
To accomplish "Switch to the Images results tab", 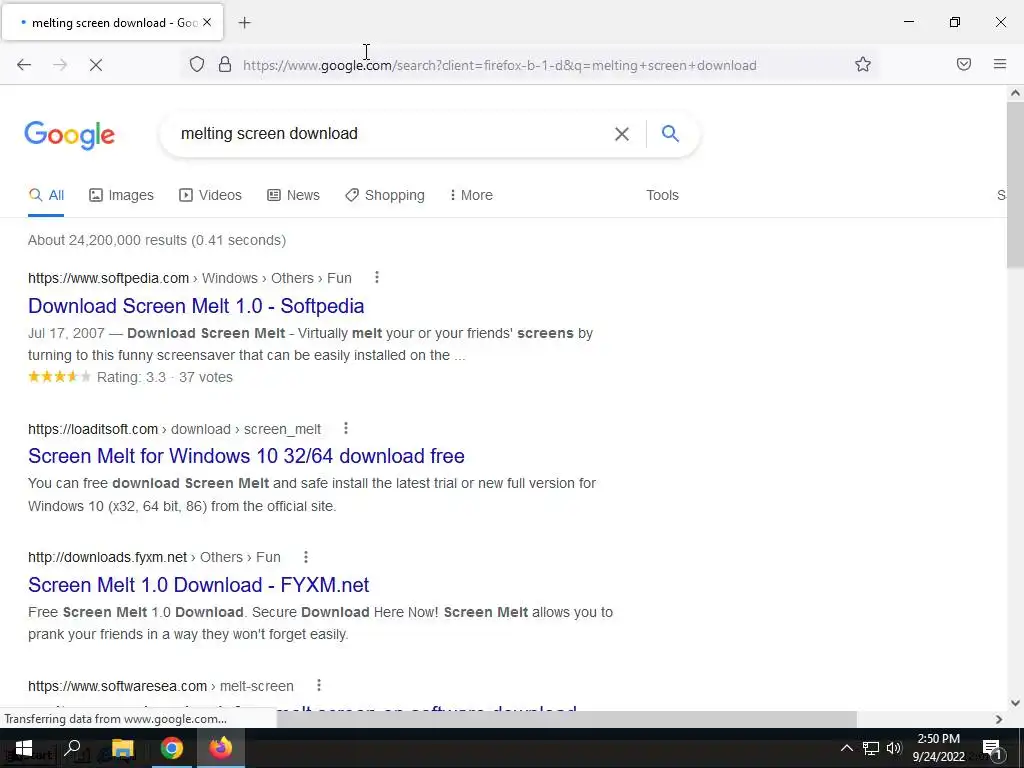I will click(x=121, y=195).
